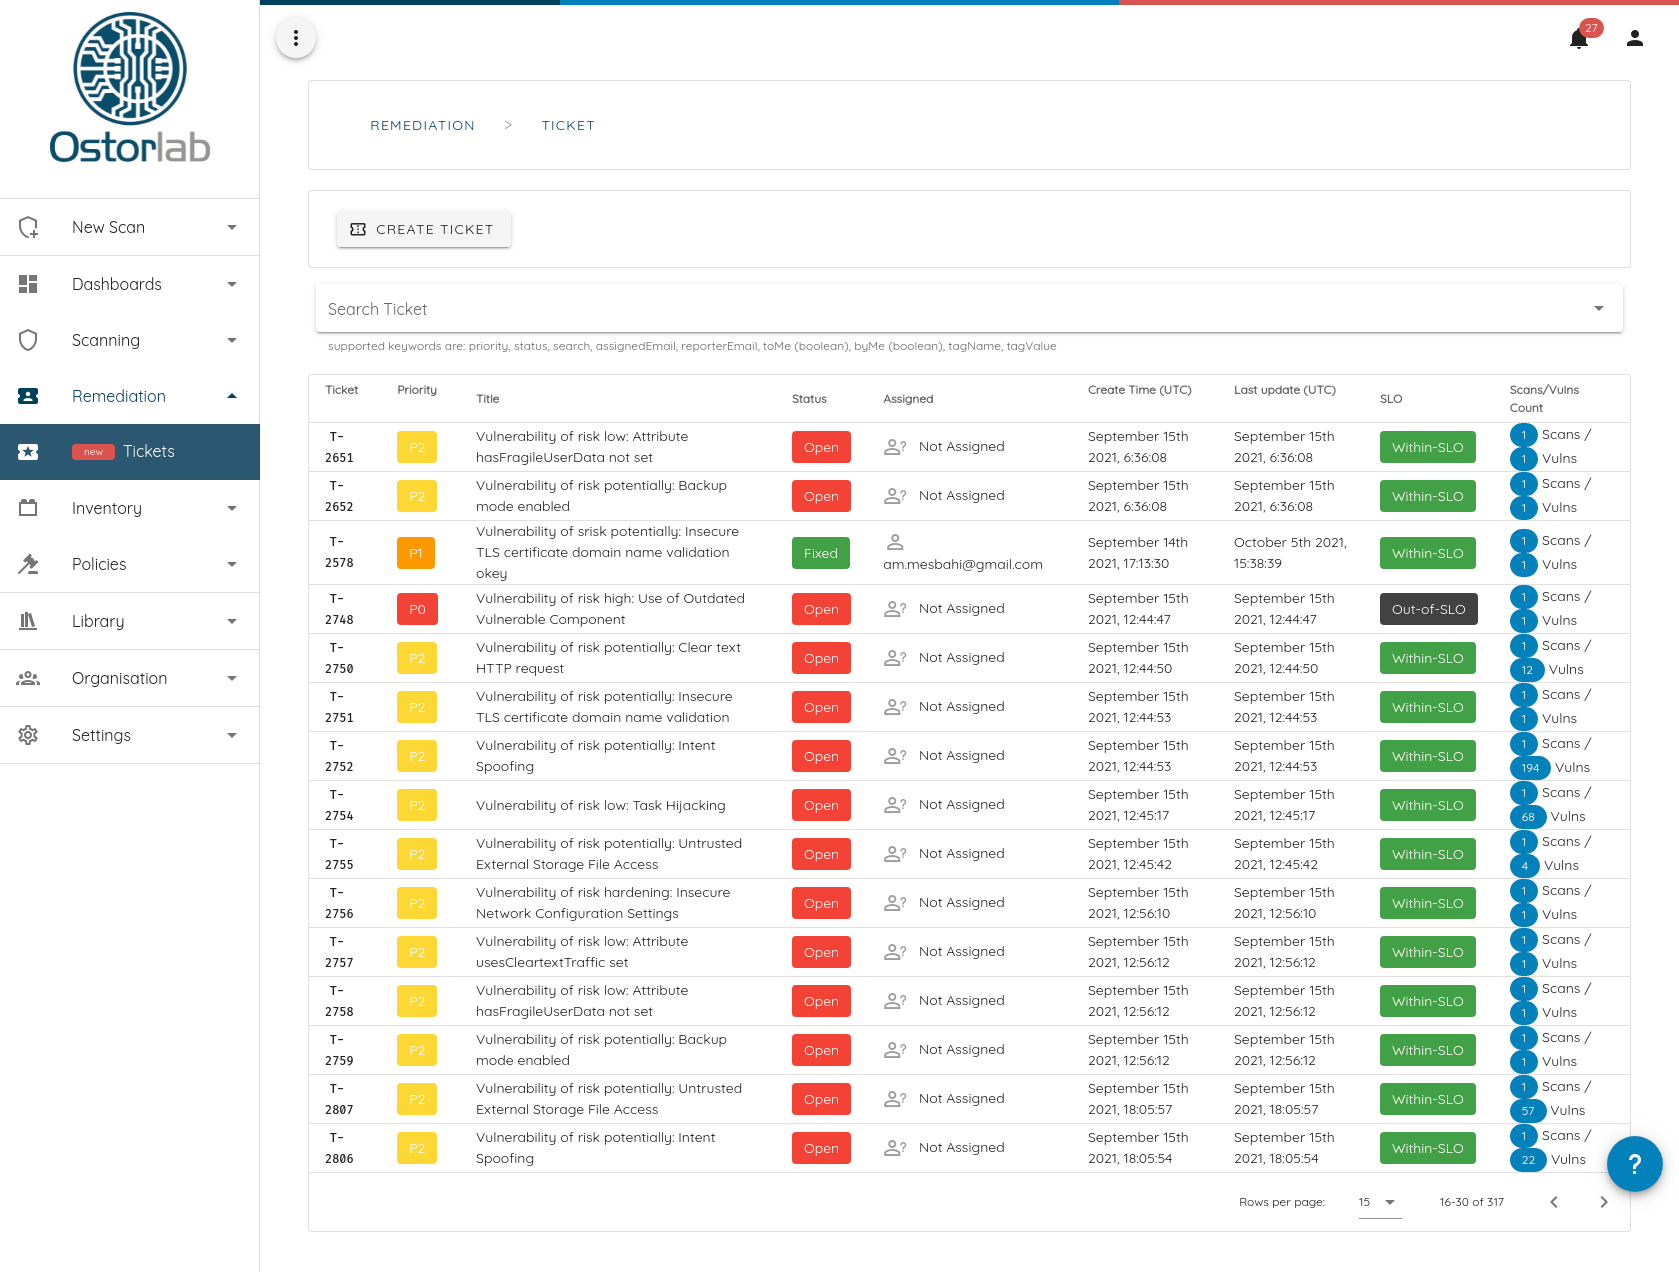The image size is (1679, 1272).
Task: Open the Tickets menu item
Action: click(130, 452)
